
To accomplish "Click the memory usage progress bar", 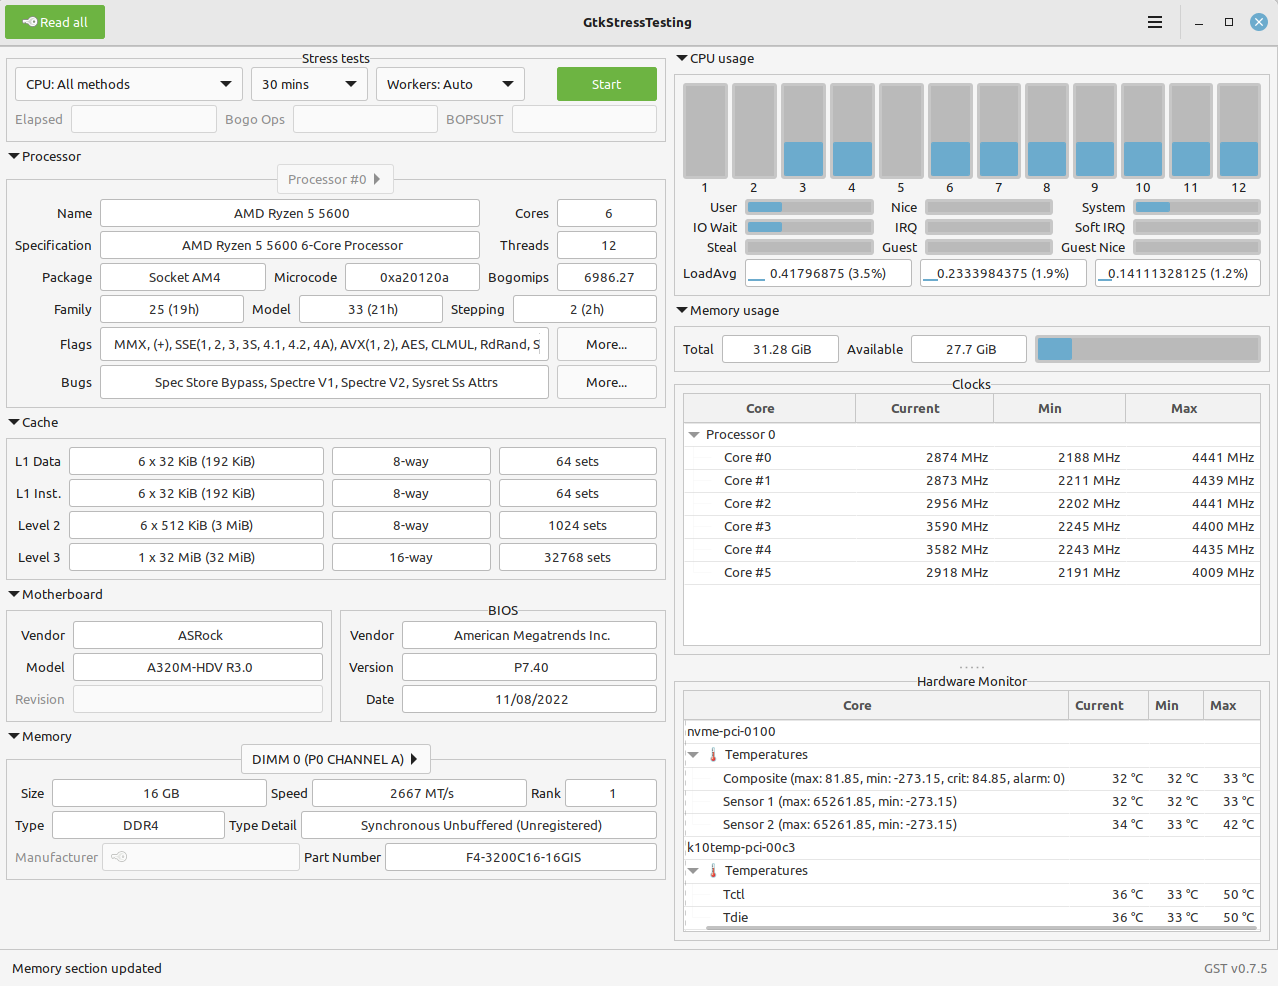I will tap(1148, 349).
